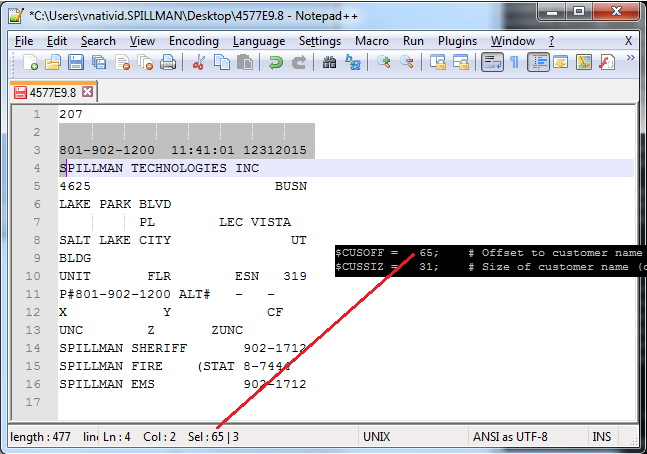647x454 pixels.
Task: Zoom in with the magnifier plus icon
Action: click(x=384, y=62)
